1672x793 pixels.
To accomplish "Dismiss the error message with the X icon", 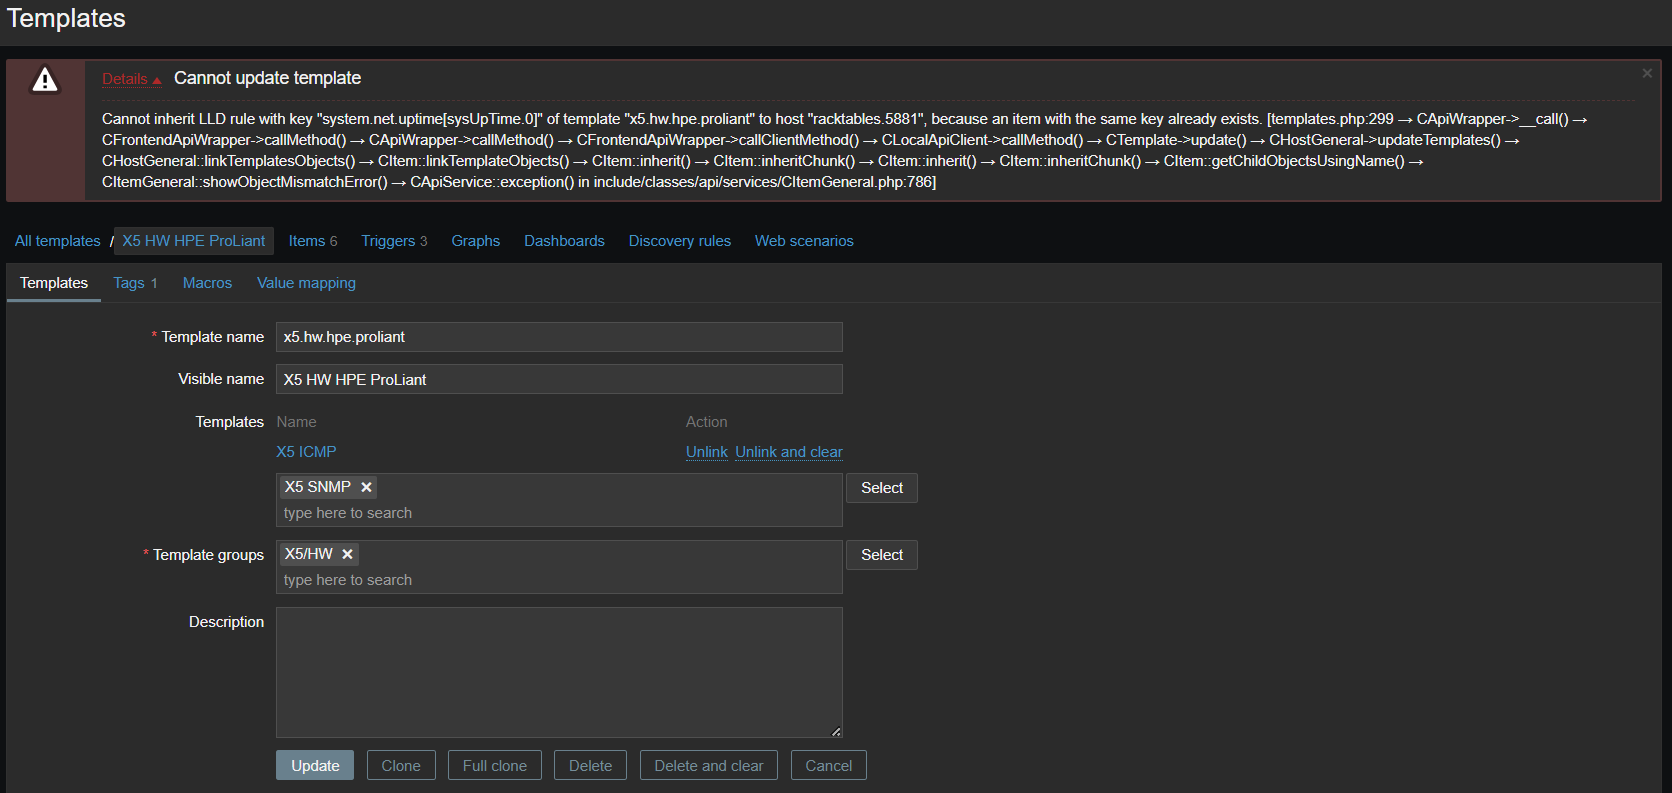I will (1647, 73).
